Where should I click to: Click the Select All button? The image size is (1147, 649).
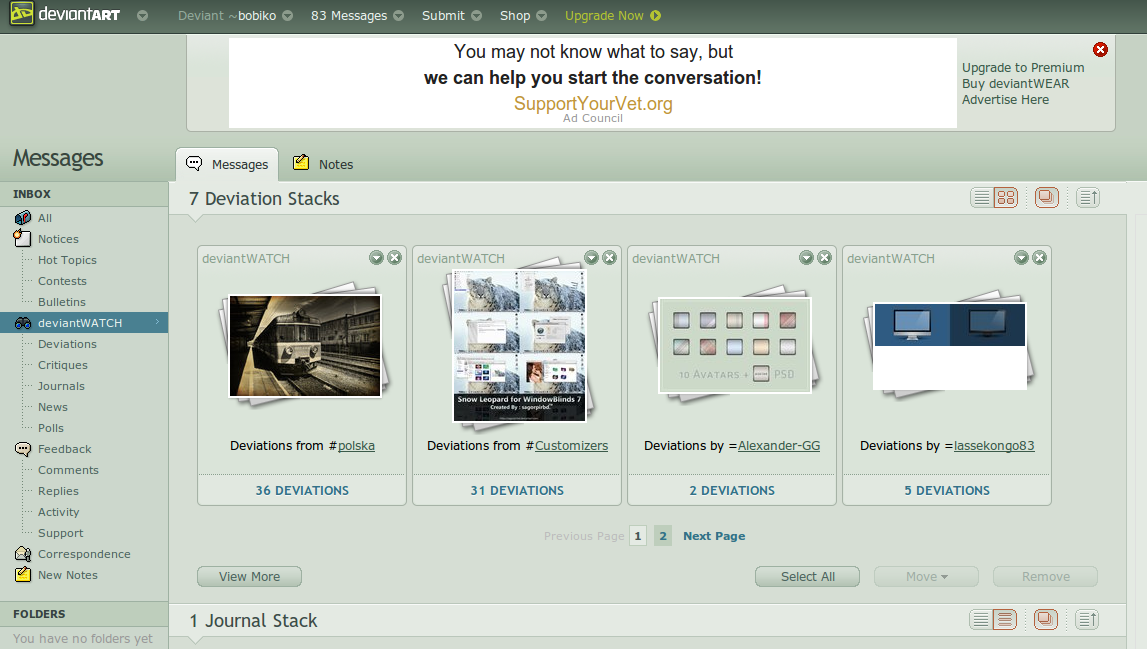pos(808,577)
